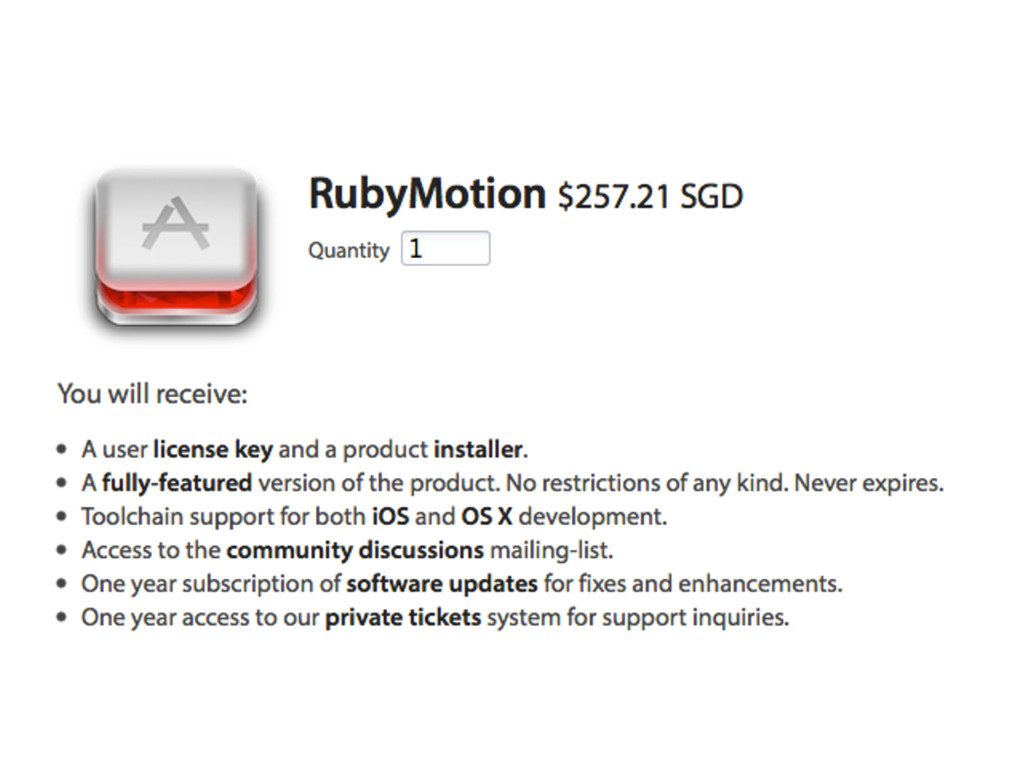Click the 'Never expires.' sentence
This screenshot has height=768, width=1024.
click(869, 483)
